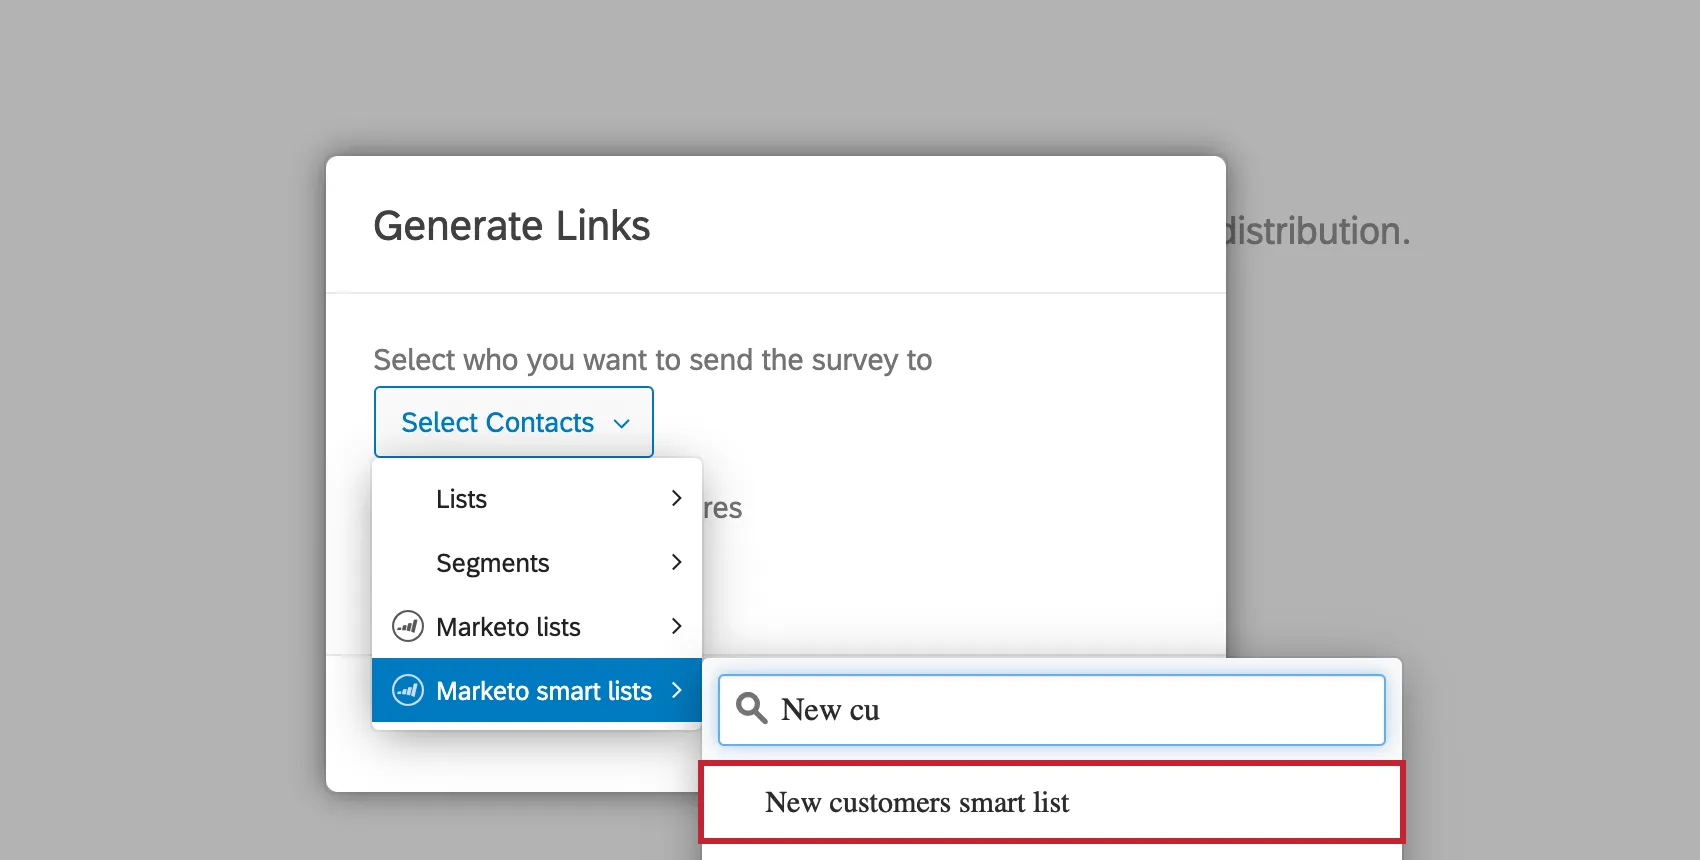This screenshot has width=1700, height=860.
Task: Expand the Marketo lists submenu arrow
Action: [676, 626]
